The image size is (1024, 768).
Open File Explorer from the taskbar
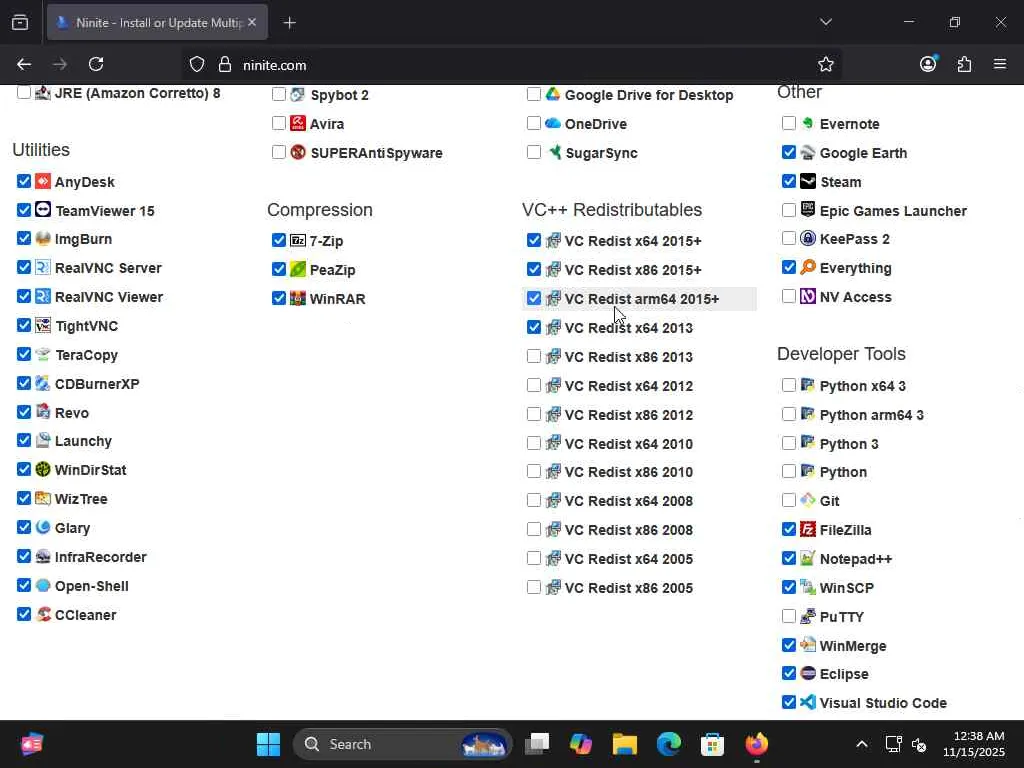click(x=624, y=744)
